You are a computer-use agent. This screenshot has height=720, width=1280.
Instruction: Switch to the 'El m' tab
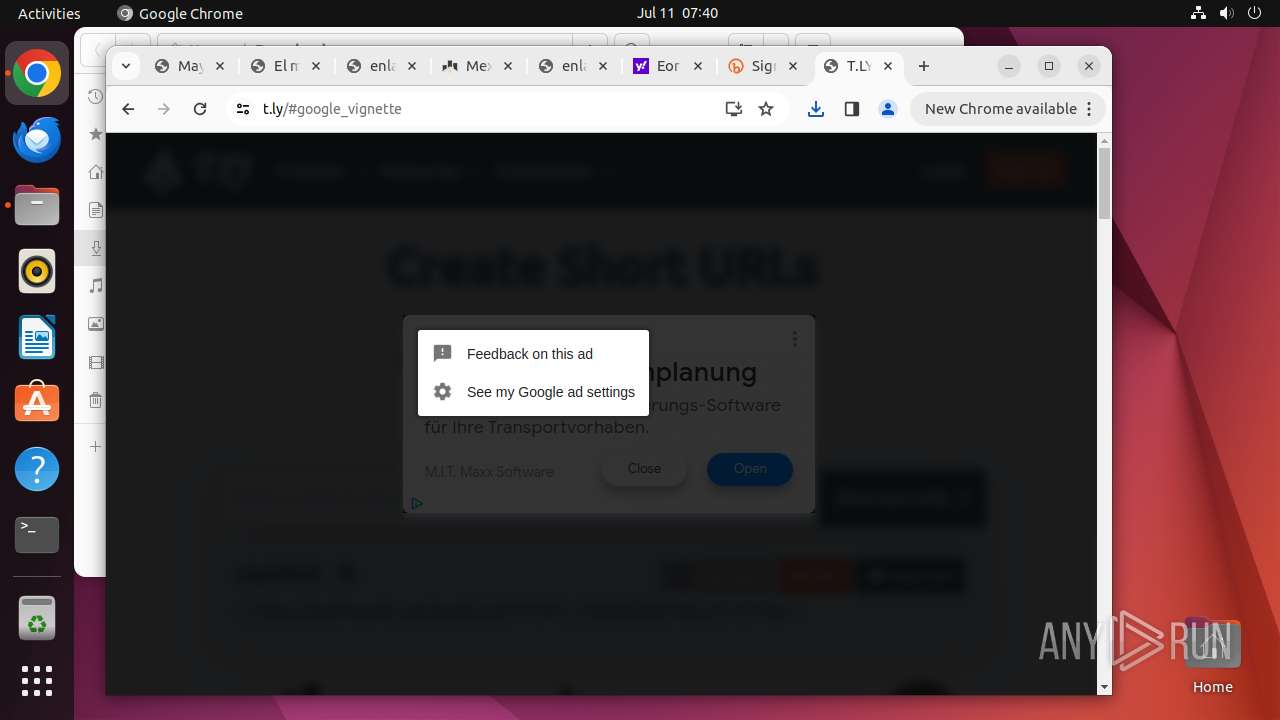pos(286,66)
